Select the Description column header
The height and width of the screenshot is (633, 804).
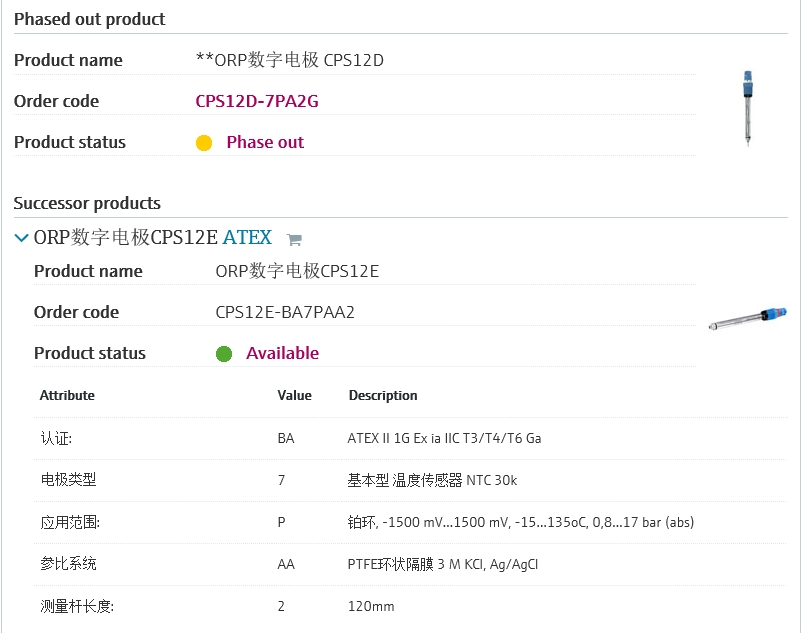(x=383, y=395)
